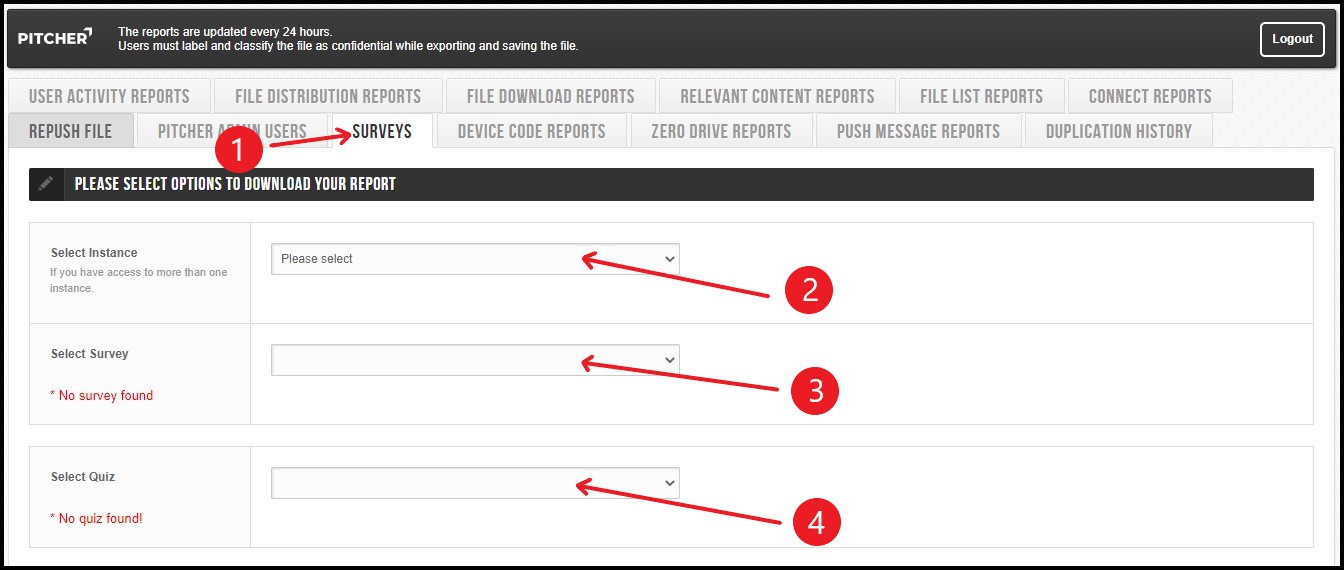The width and height of the screenshot is (1344, 570).
Task: Open the User Activity Reports tab
Action: (x=109, y=96)
